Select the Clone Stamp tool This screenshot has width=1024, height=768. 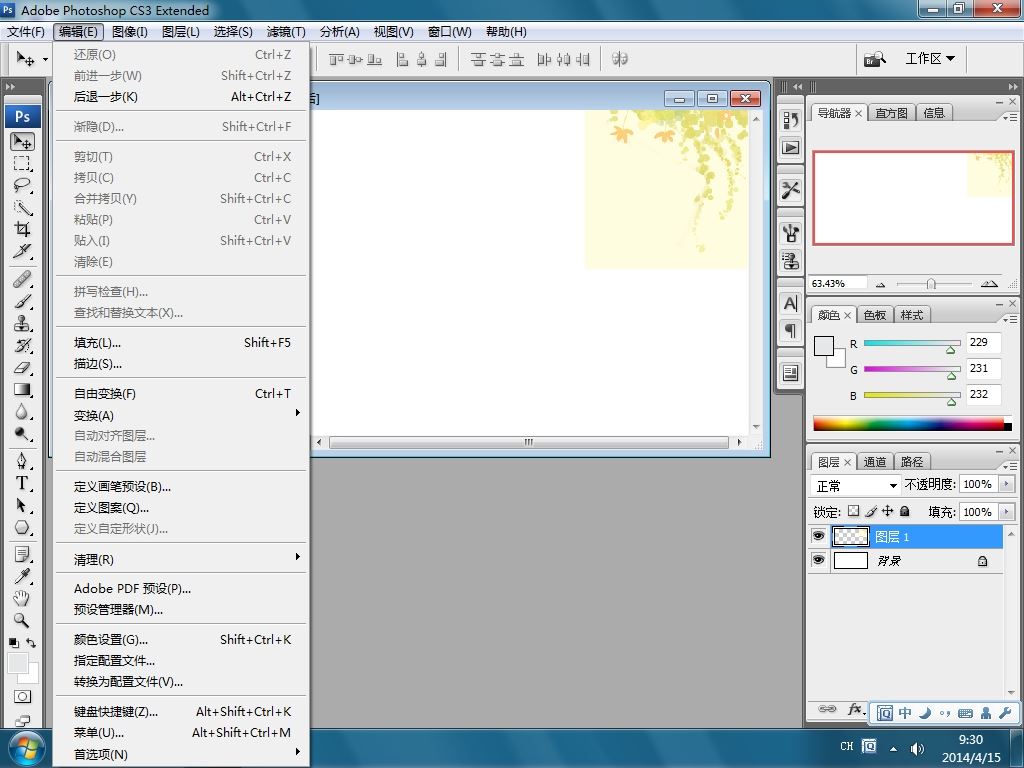pos(22,323)
